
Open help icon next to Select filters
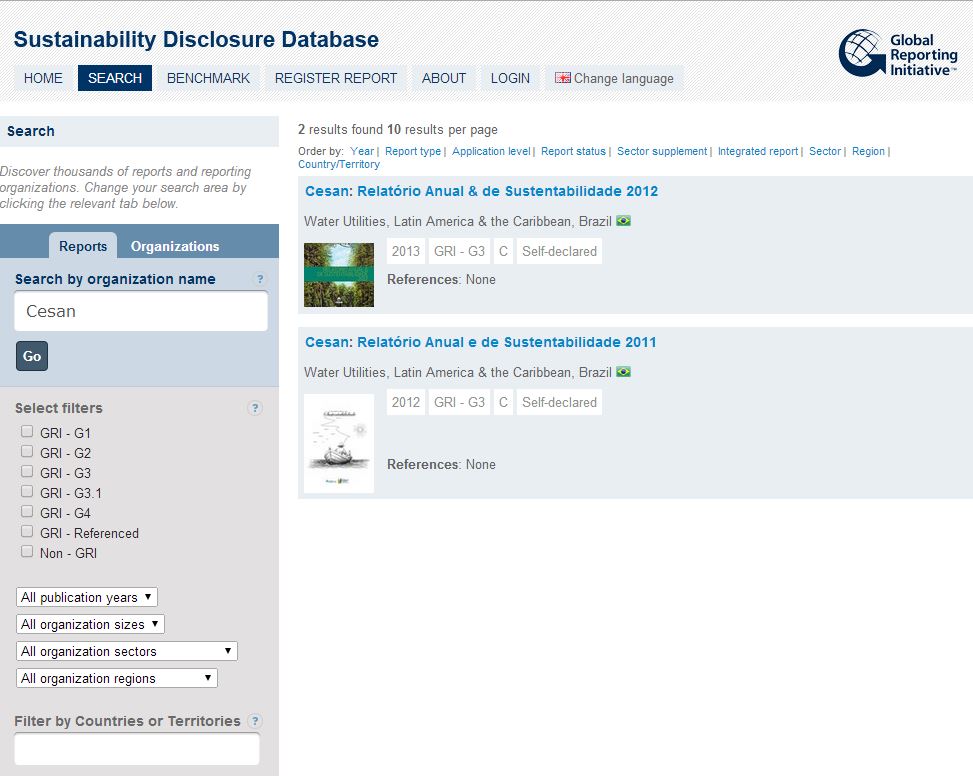point(254,408)
